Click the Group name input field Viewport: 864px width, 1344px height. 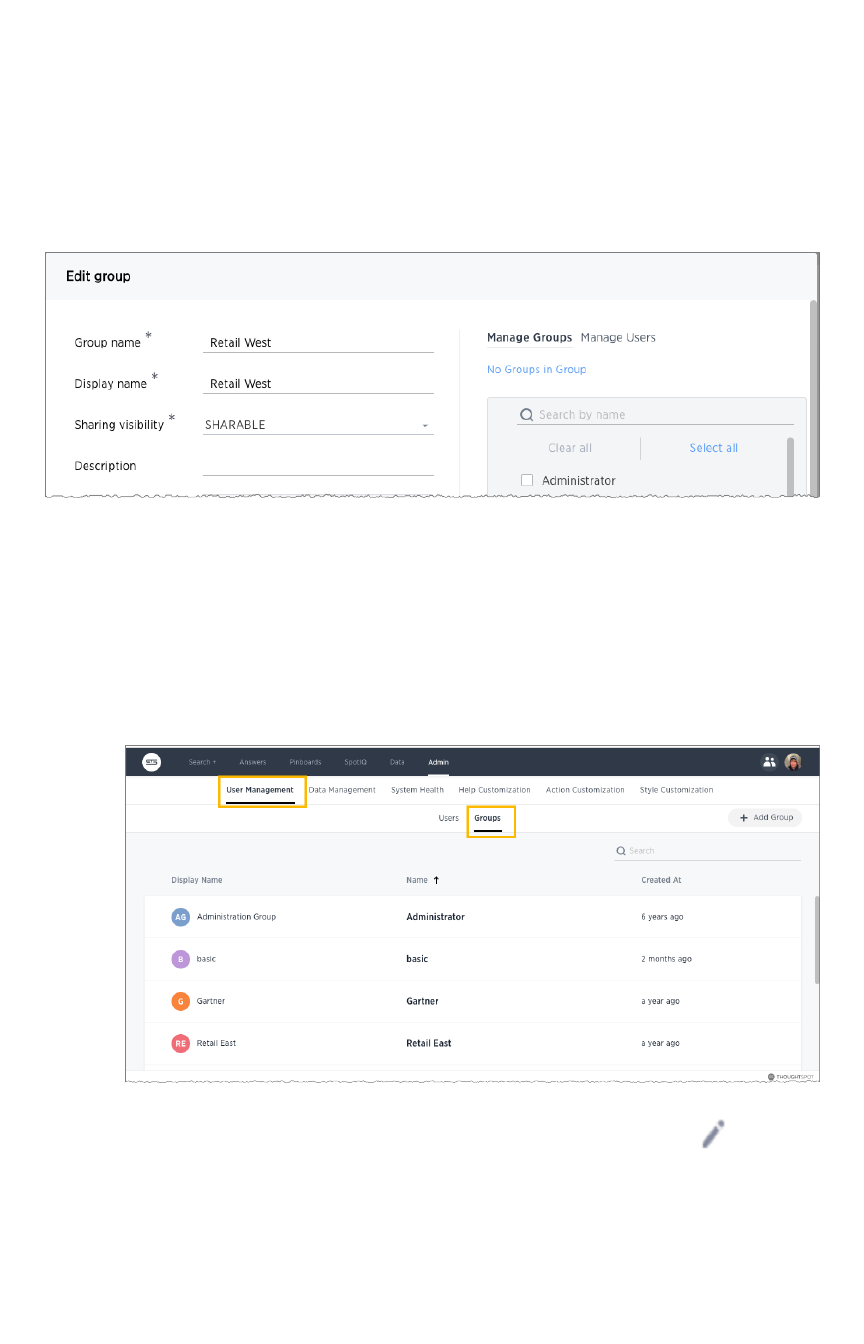(318, 342)
